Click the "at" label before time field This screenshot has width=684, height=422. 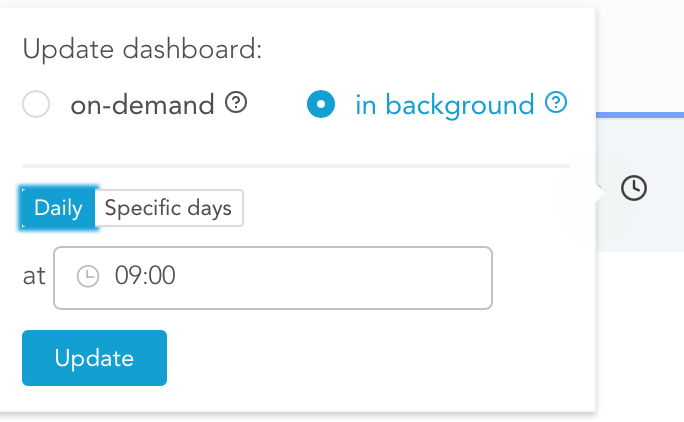click(34, 276)
